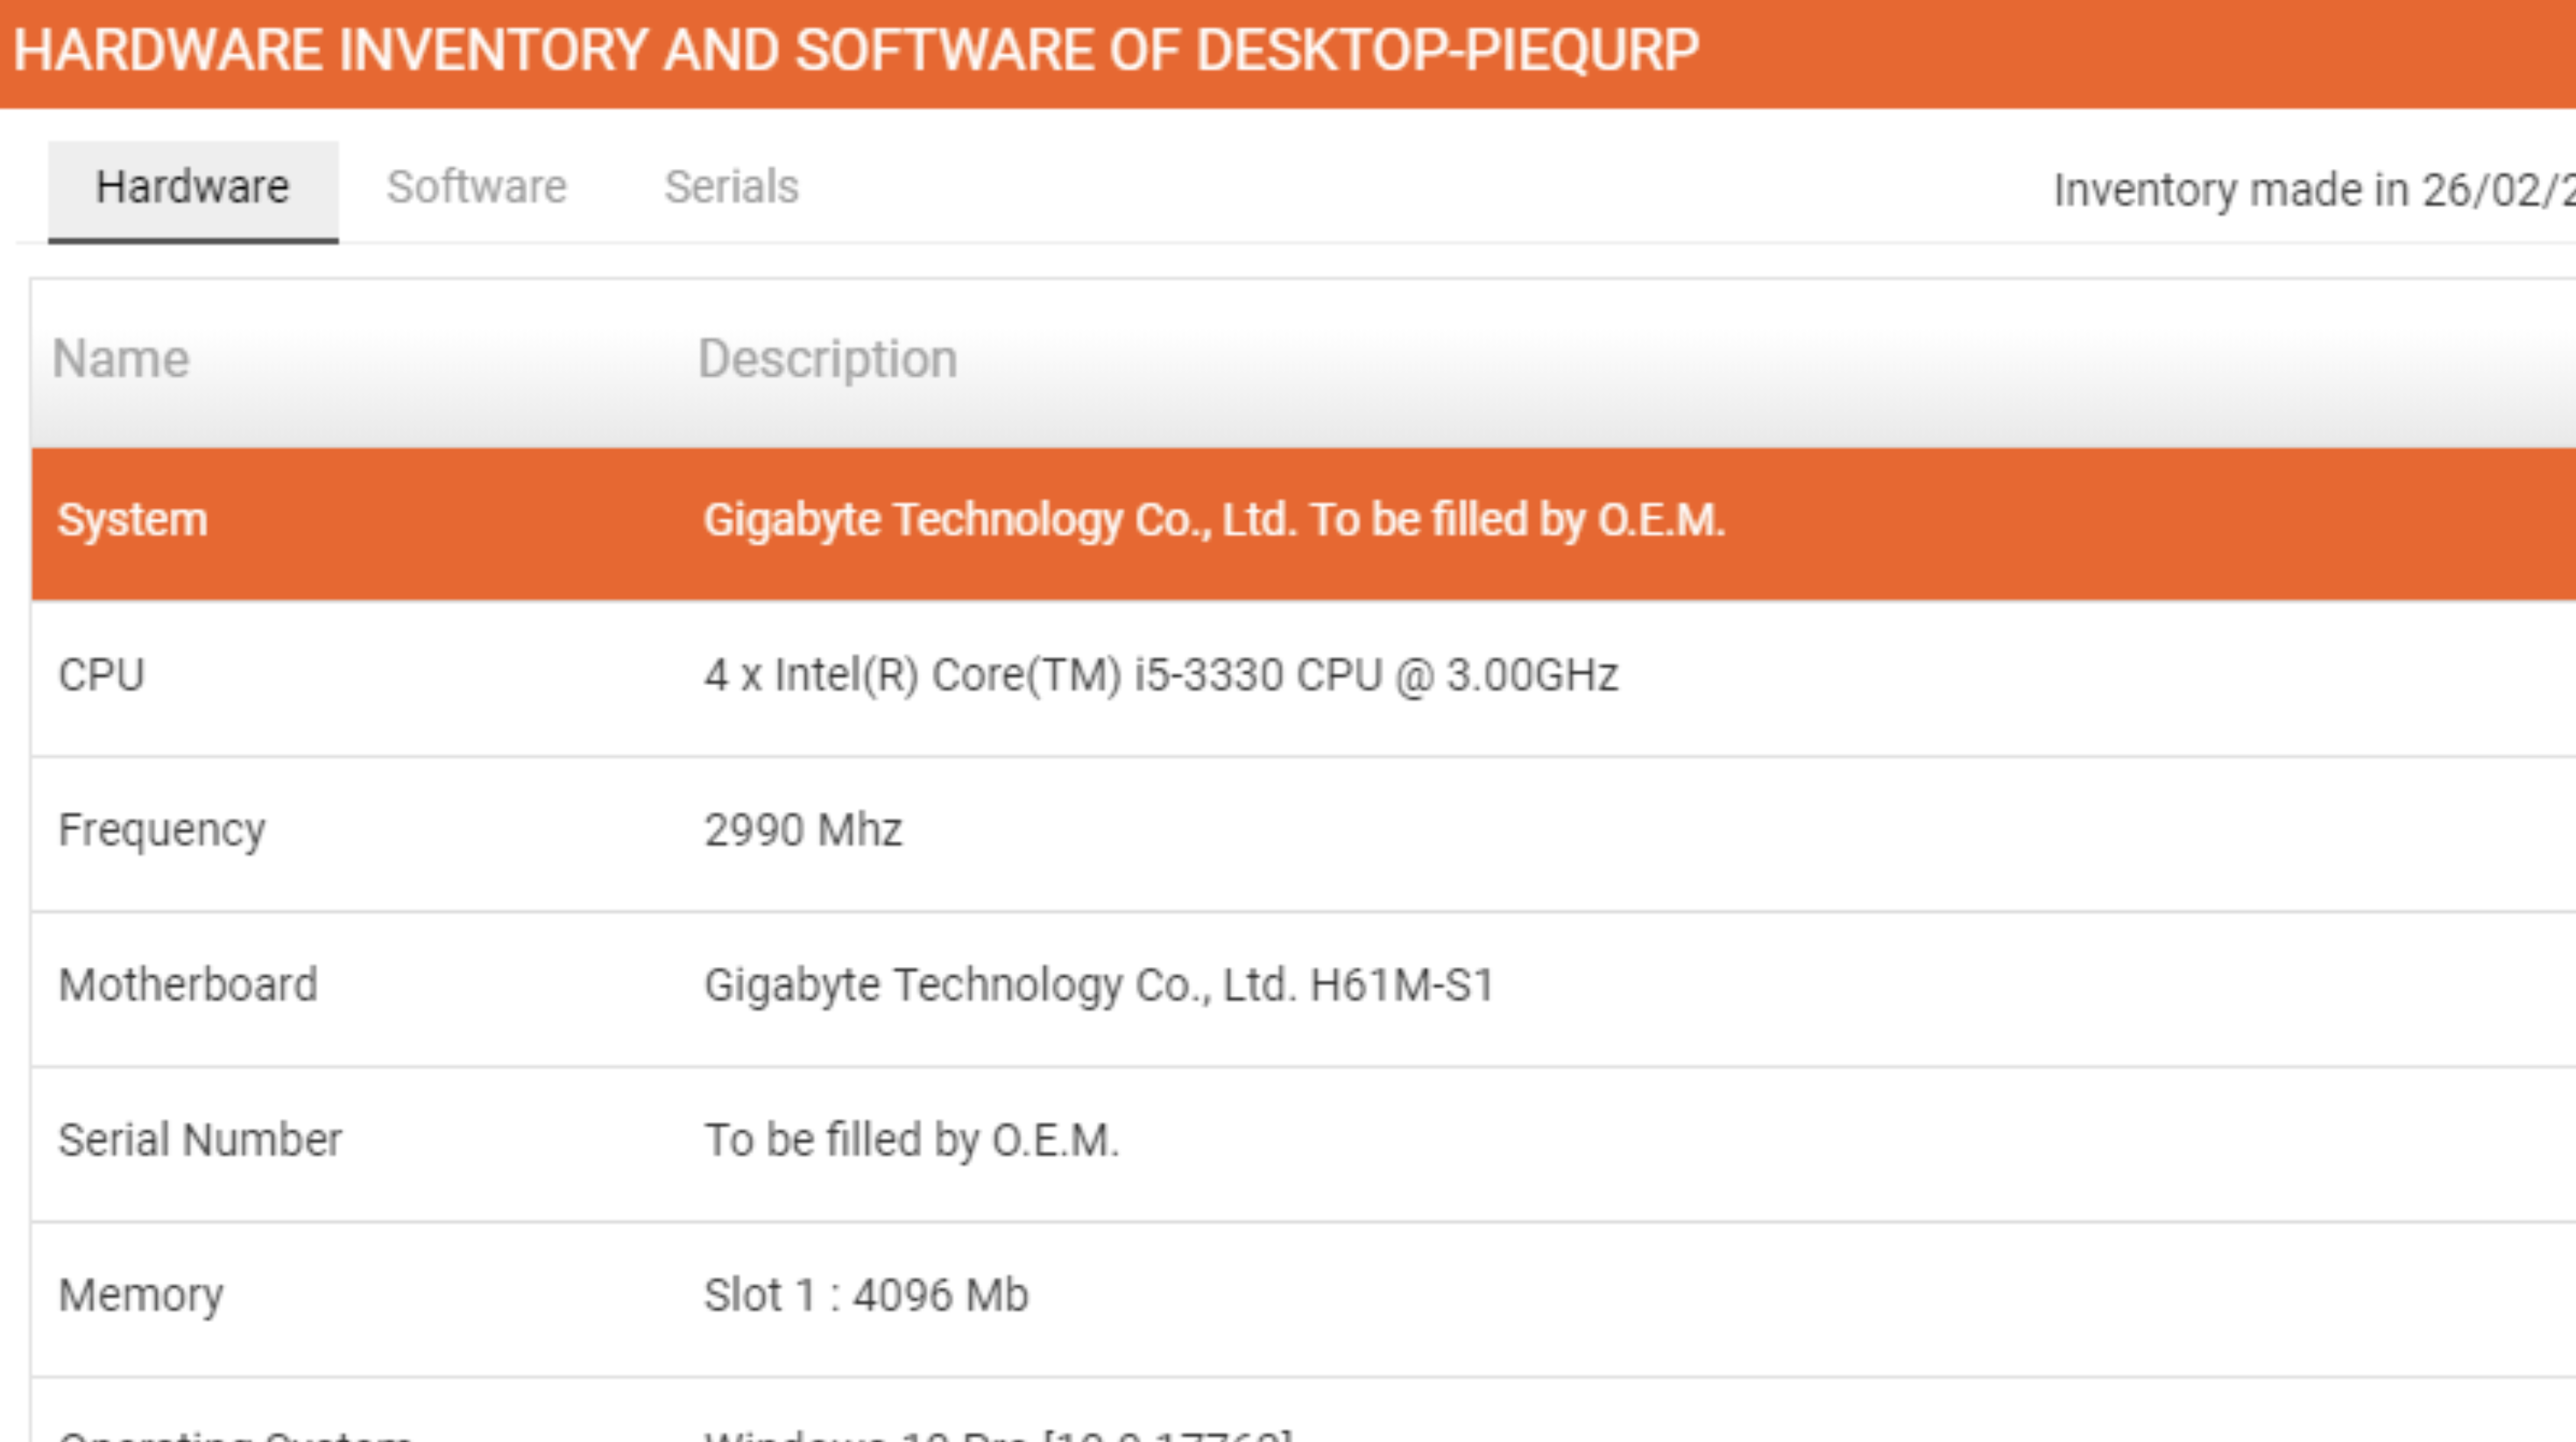2576x1442 pixels.
Task: Click the page title DESKTOP-PIEQURP header
Action: 856,50
